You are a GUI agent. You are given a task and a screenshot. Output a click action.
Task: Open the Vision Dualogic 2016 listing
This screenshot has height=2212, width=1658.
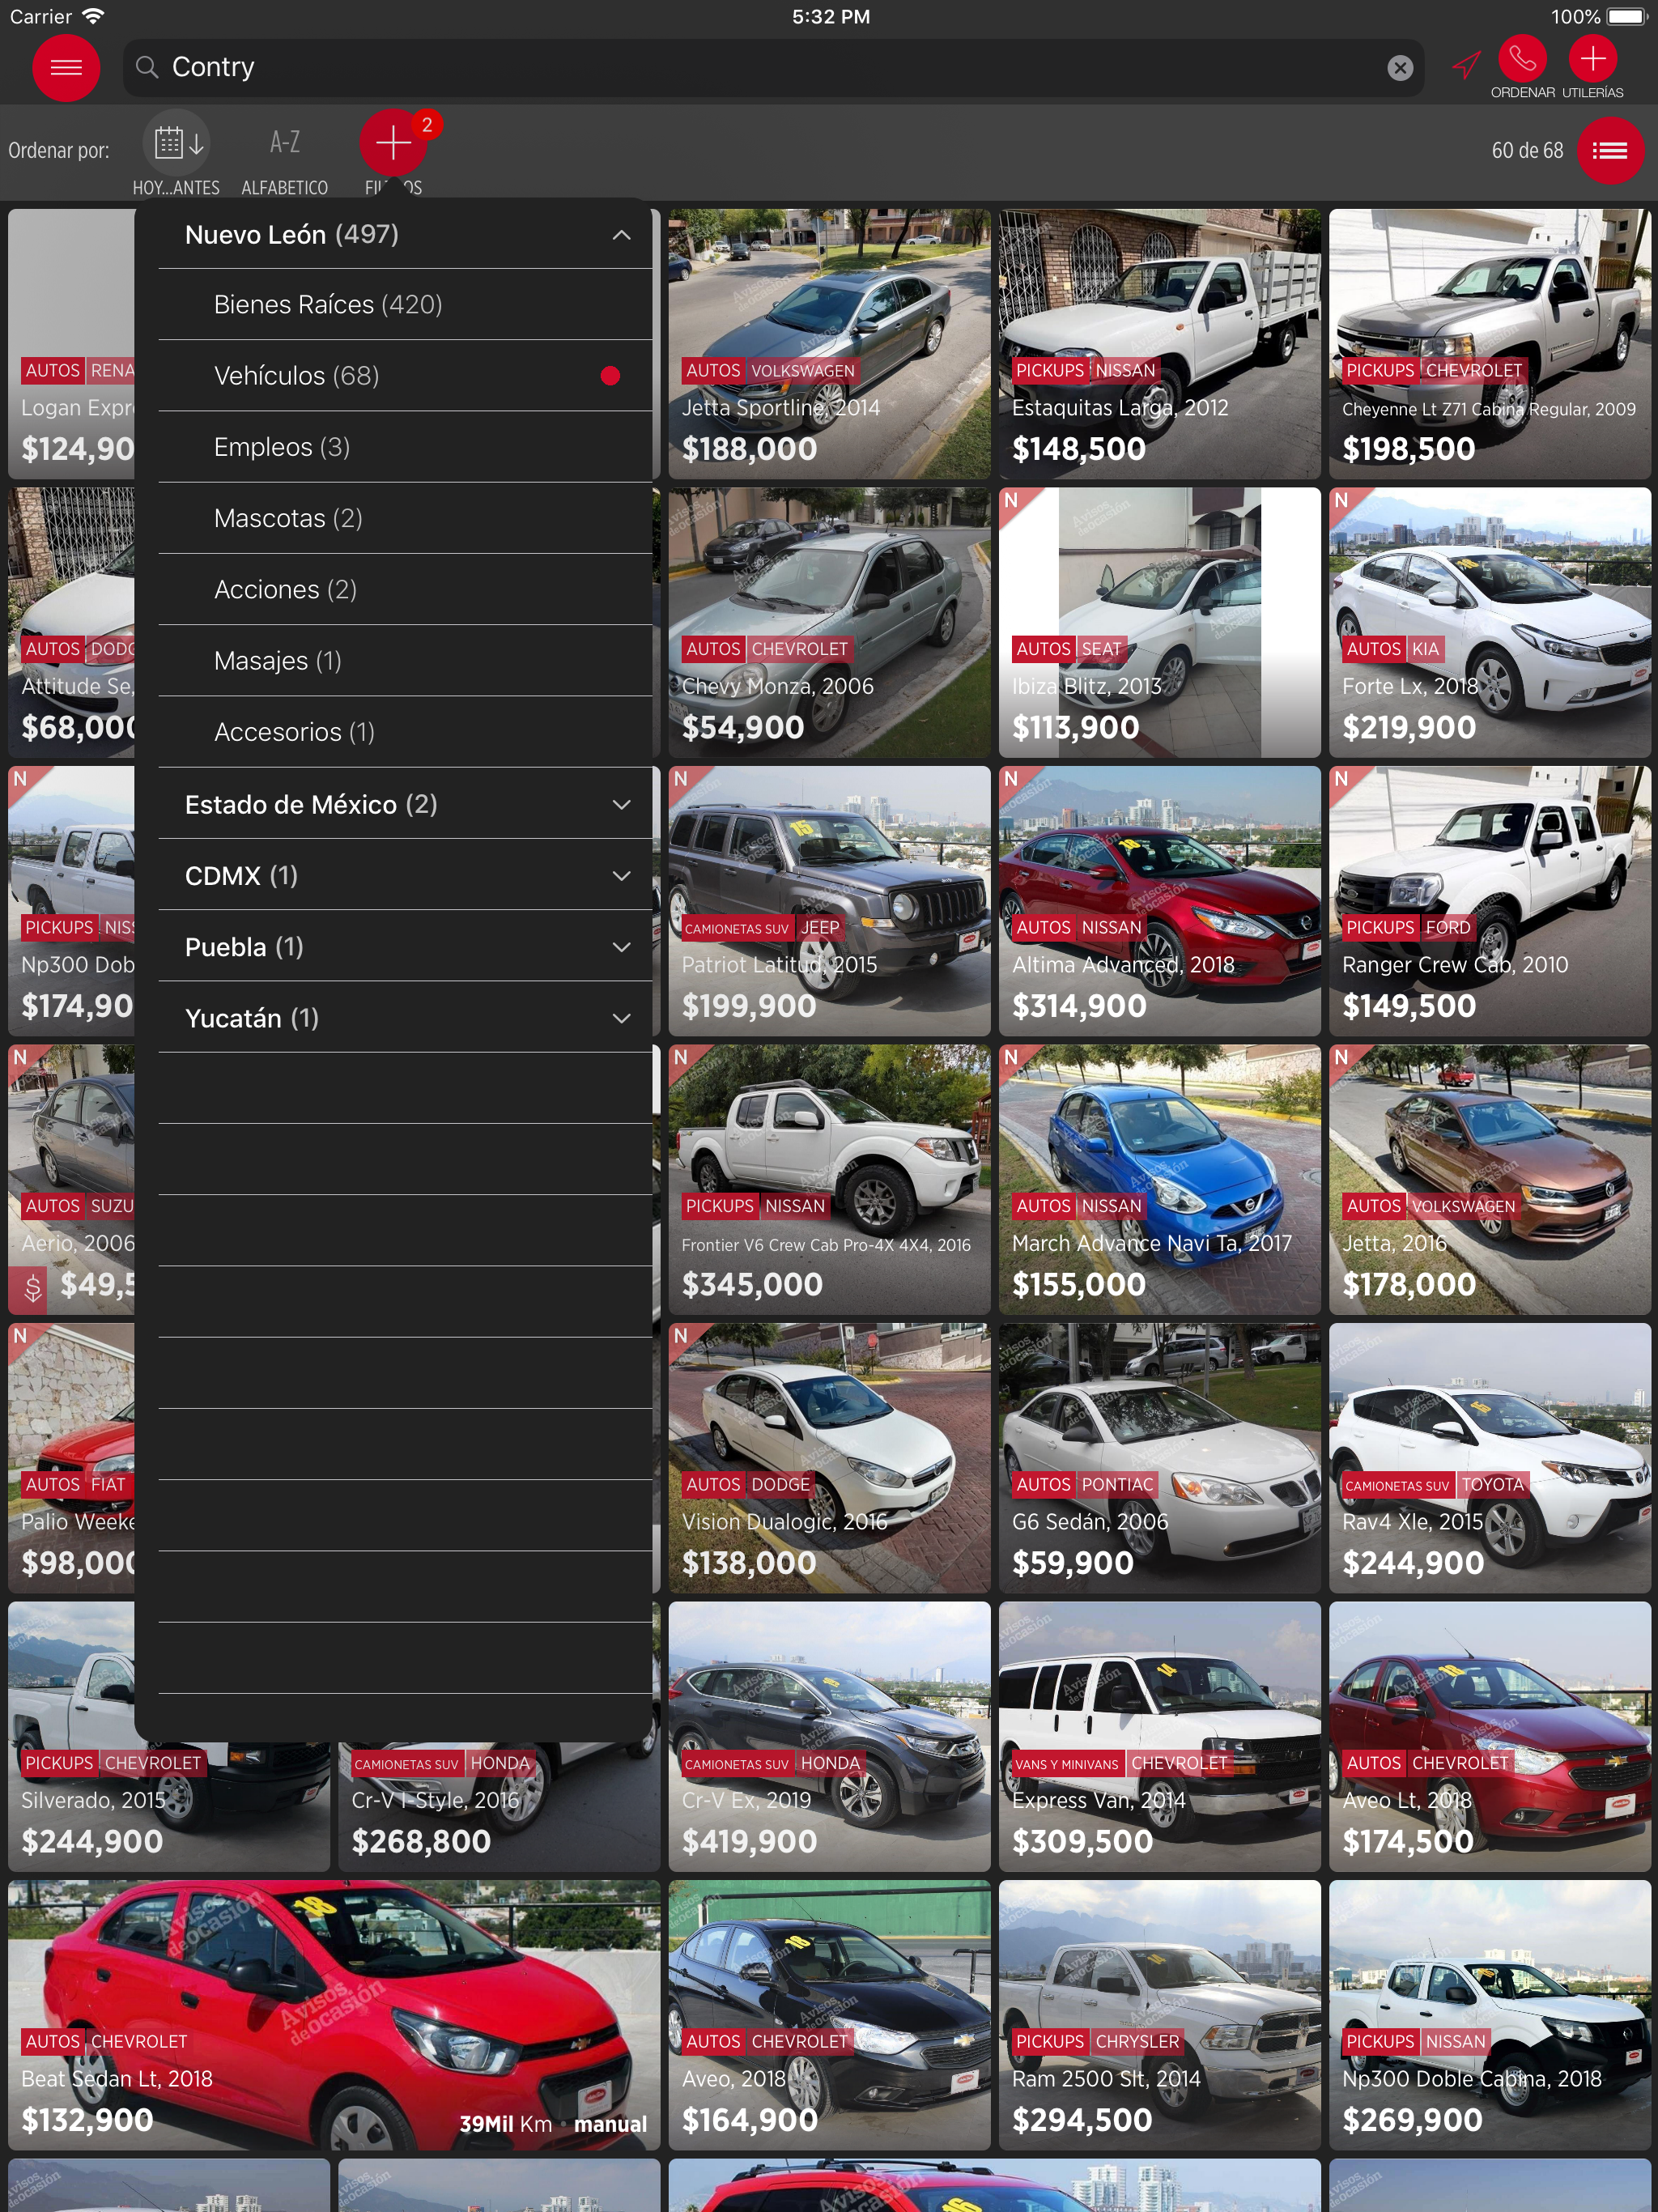[829, 1458]
